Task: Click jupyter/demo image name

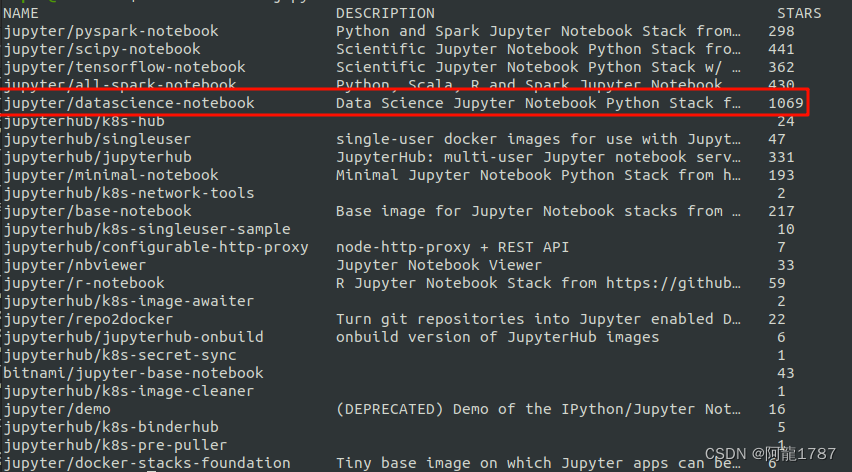Action: [x=57, y=409]
